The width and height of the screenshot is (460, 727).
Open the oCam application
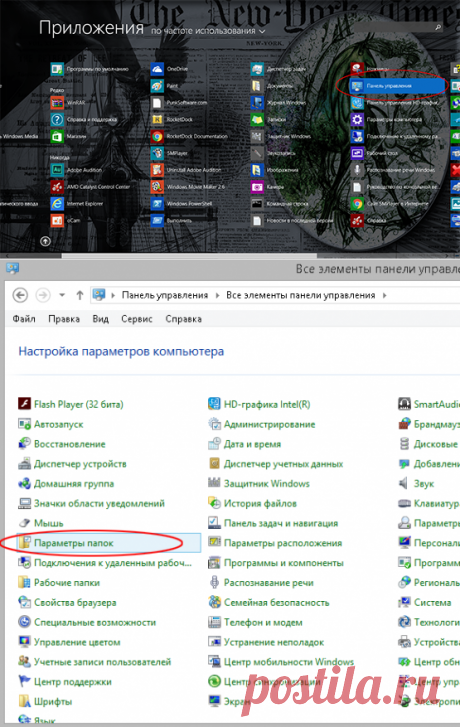[65, 220]
